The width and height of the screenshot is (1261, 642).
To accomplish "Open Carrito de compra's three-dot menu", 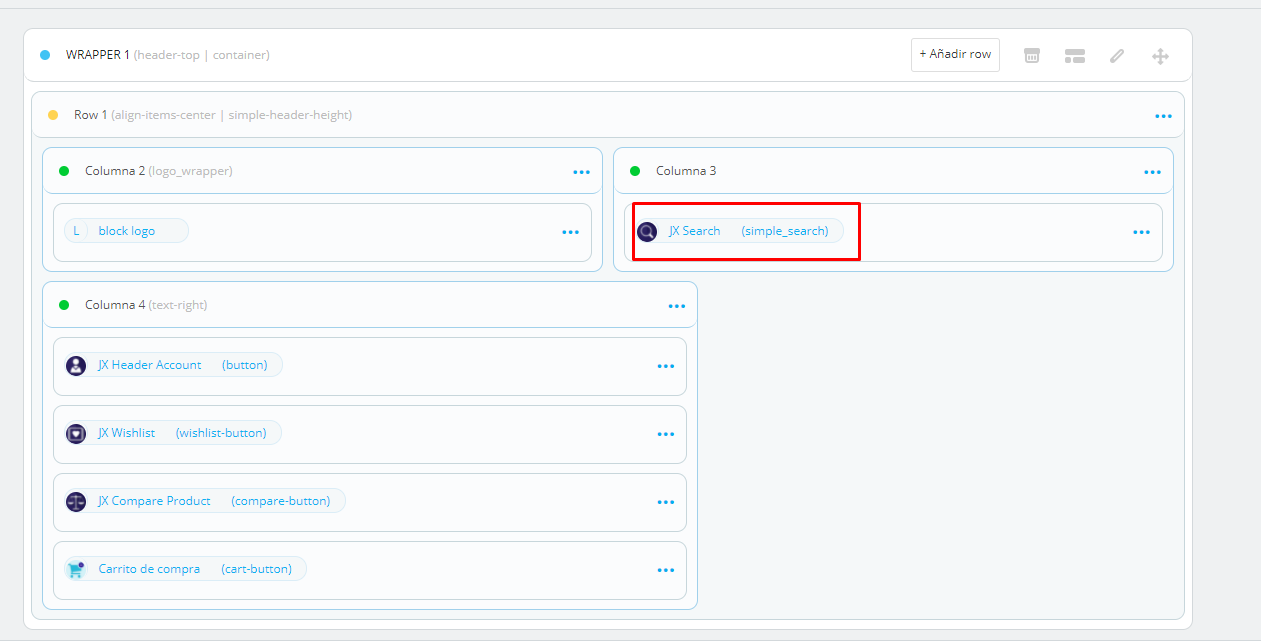I will click(666, 570).
